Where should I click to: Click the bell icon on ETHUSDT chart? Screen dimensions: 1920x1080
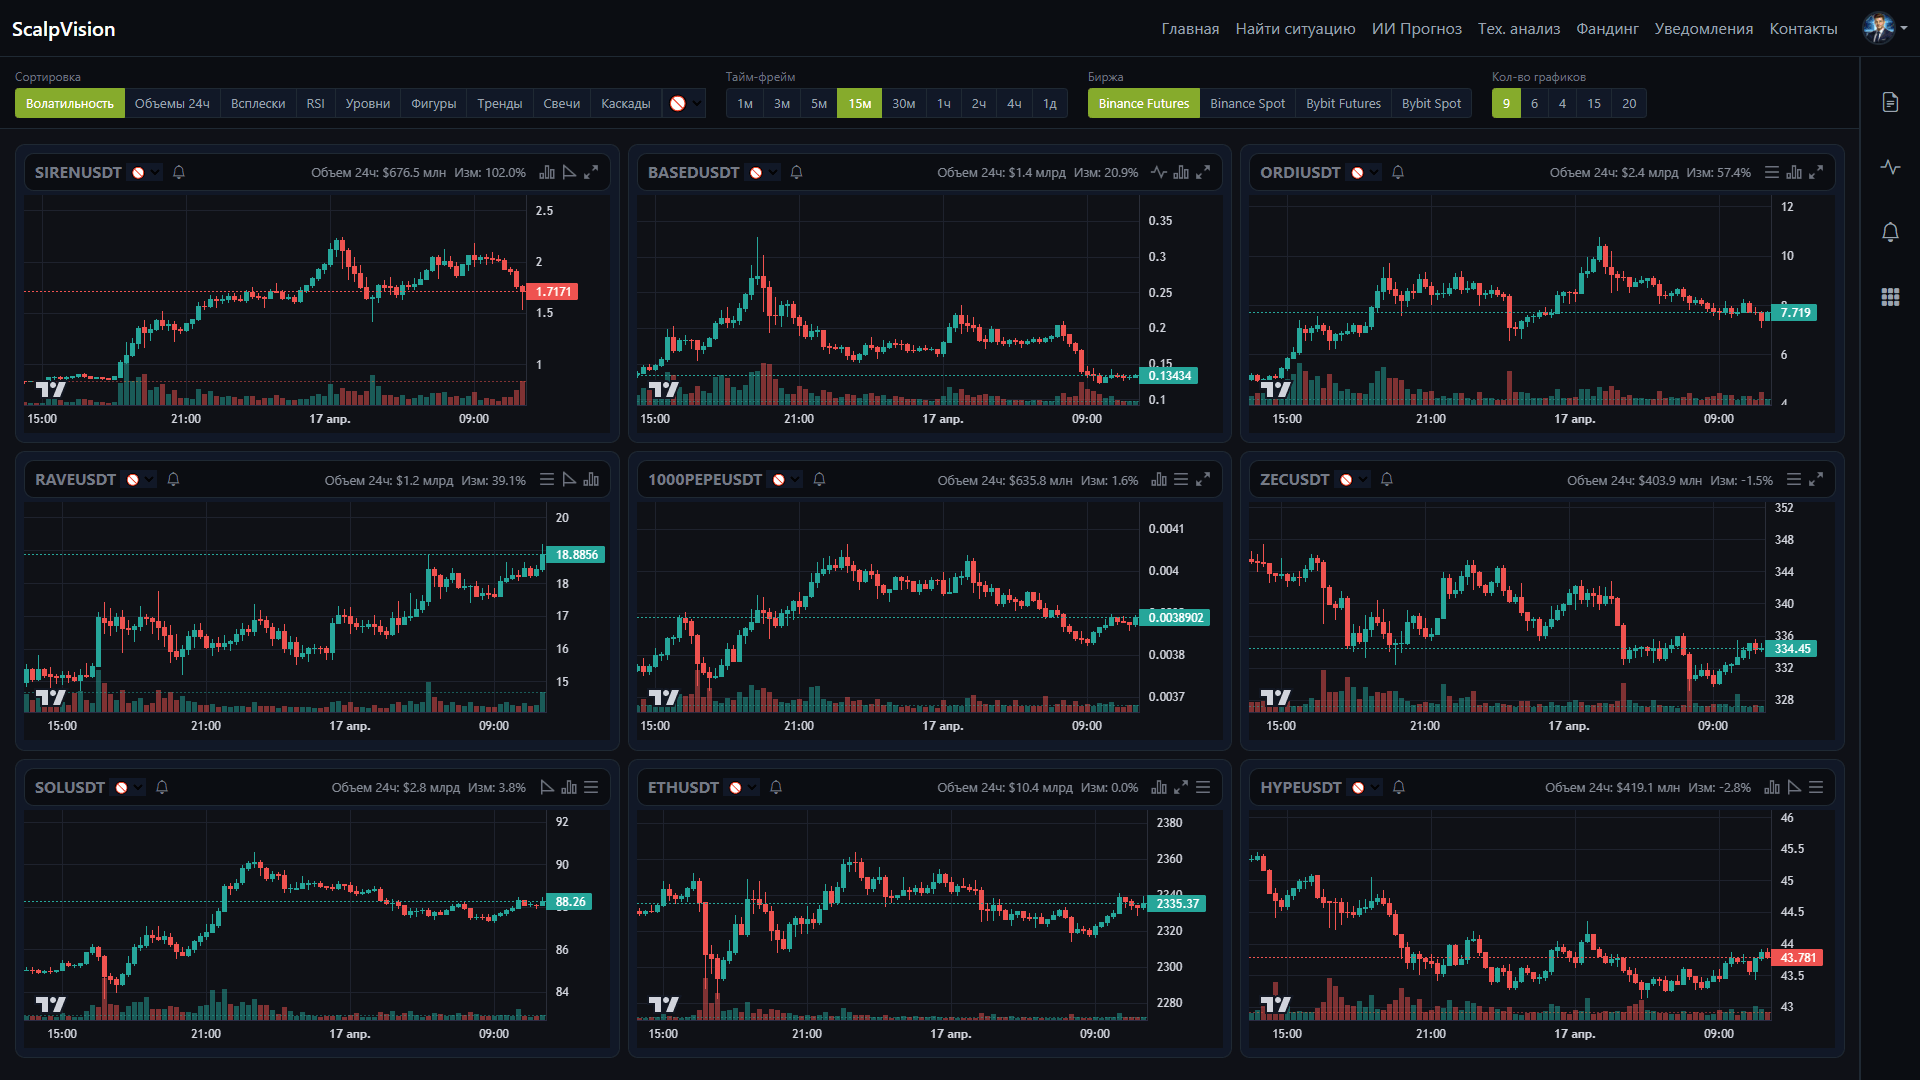pos(776,788)
